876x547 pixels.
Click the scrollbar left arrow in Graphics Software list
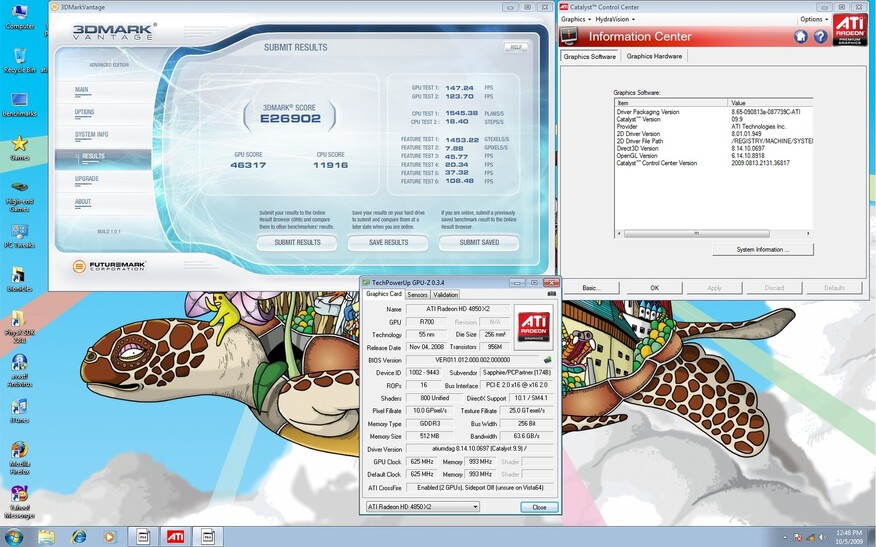point(618,234)
